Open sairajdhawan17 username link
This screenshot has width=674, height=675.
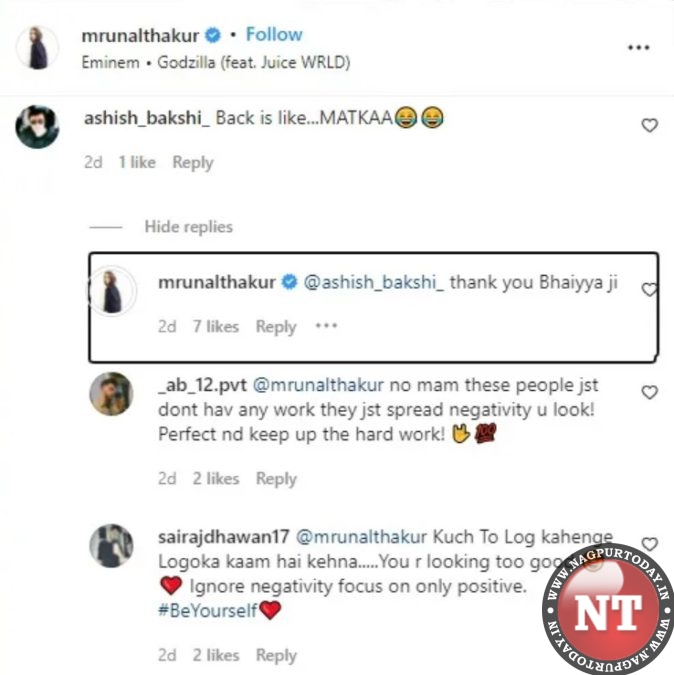click(224, 537)
